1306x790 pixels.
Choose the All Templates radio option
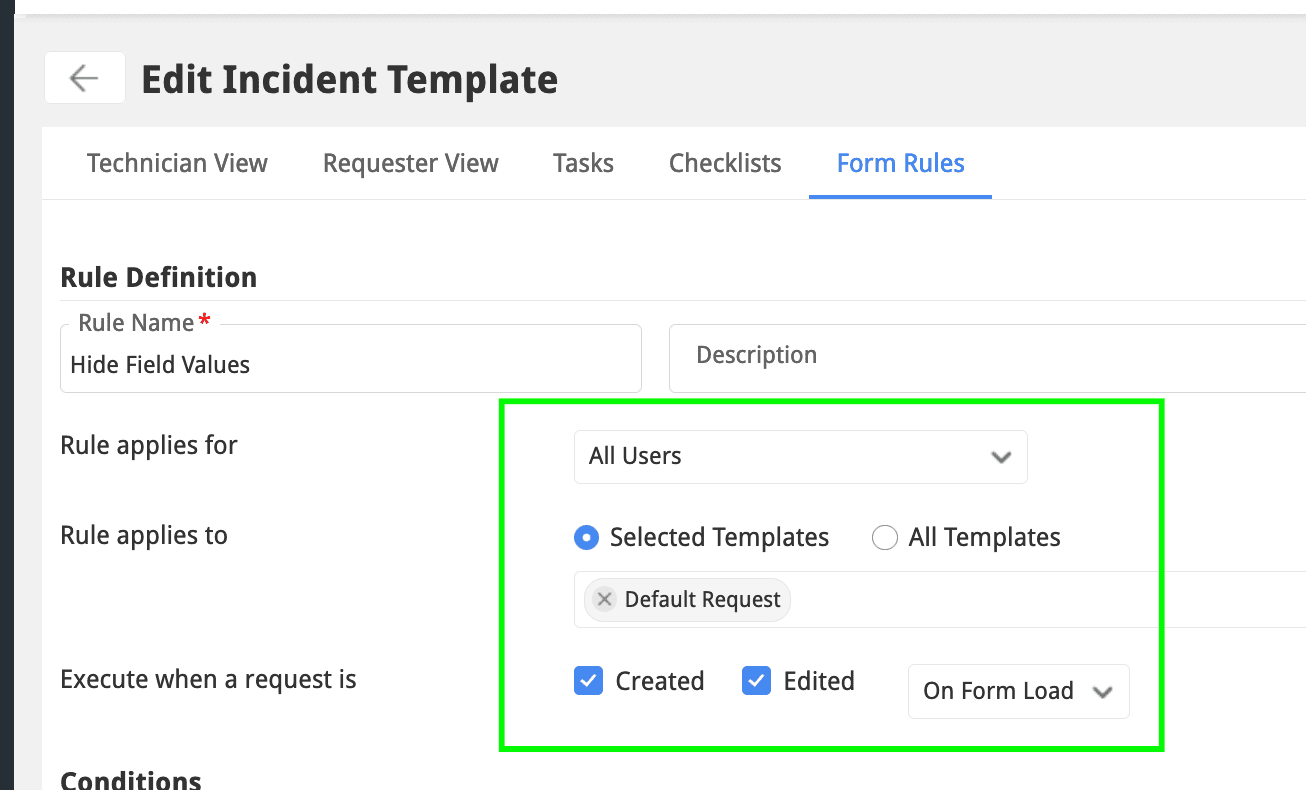coord(885,537)
